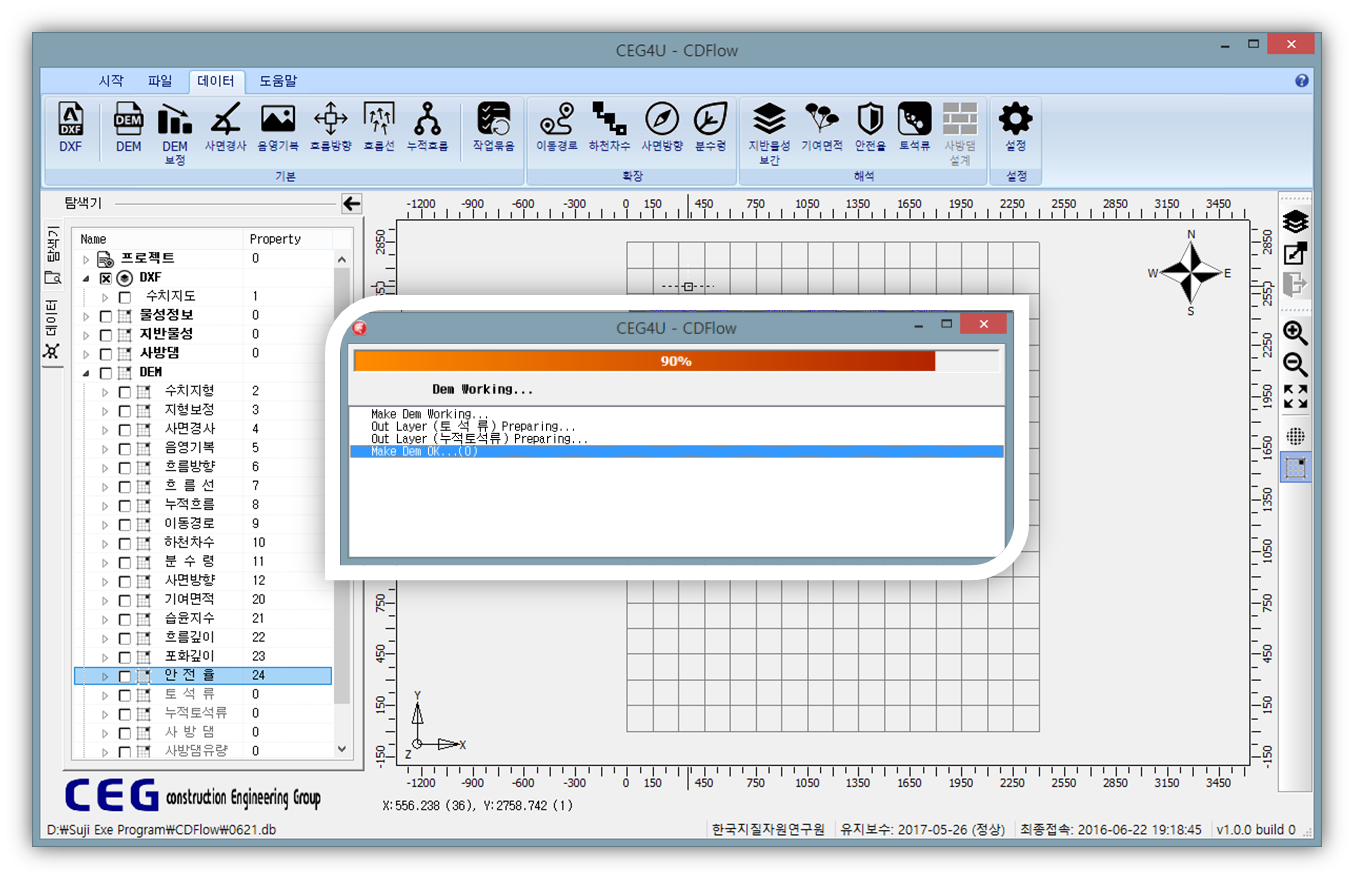Click the fit-to-extent arrows icon

(x=1296, y=396)
